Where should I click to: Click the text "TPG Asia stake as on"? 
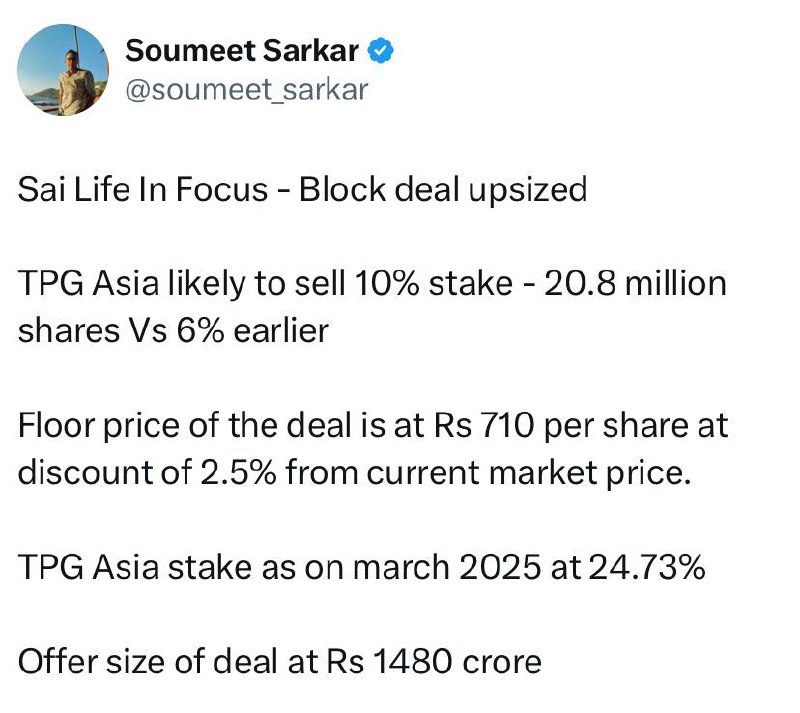point(182,568)
